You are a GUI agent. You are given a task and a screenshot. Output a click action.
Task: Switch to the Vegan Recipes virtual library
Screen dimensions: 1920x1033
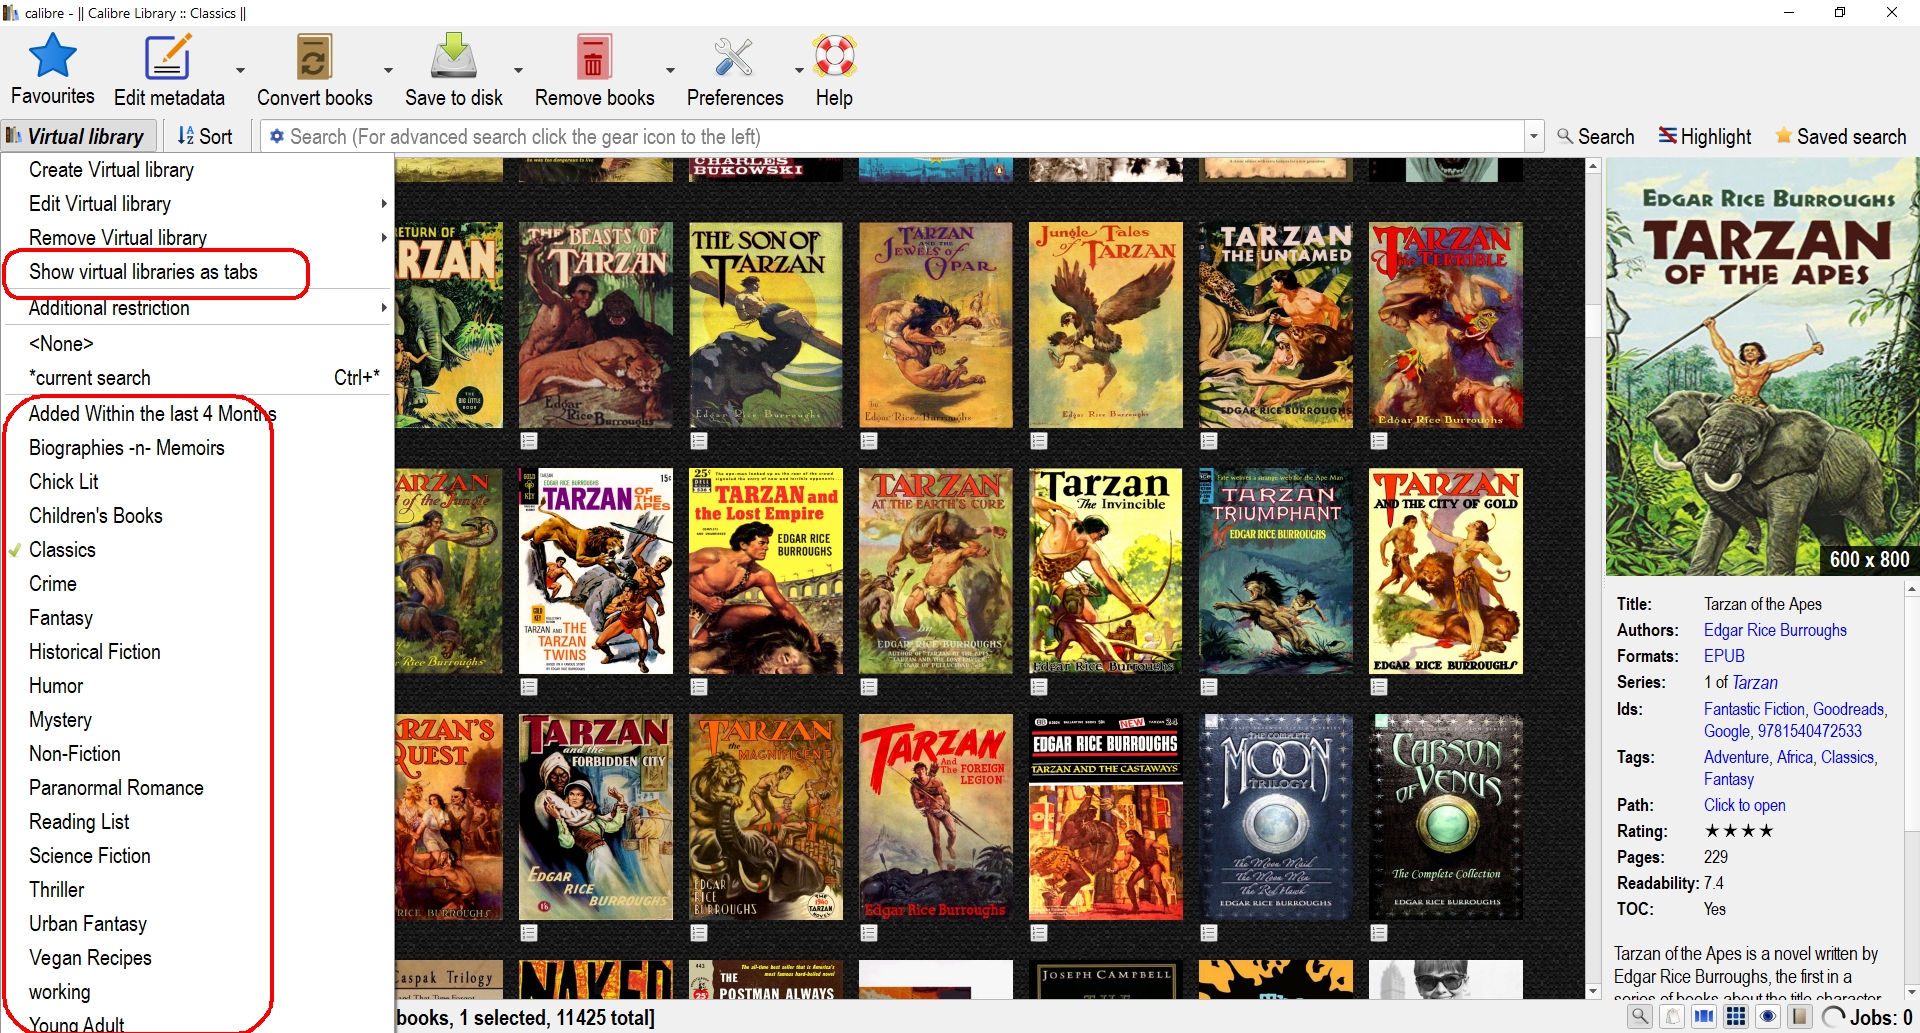[197, 958]
